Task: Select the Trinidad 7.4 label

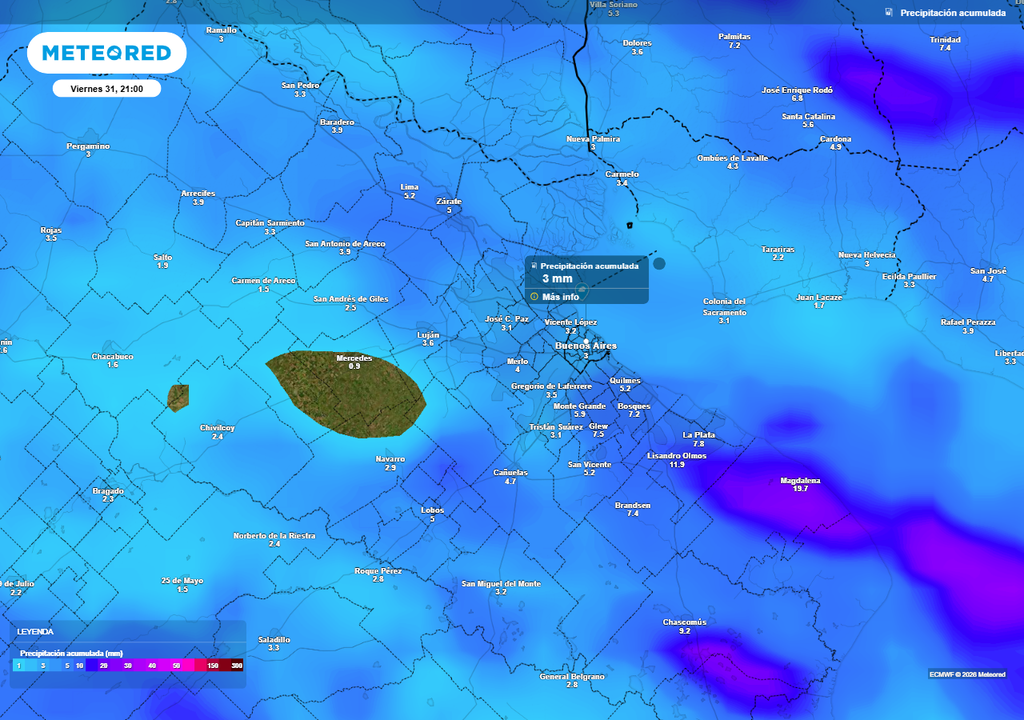Action: click(x=945, y=44)
